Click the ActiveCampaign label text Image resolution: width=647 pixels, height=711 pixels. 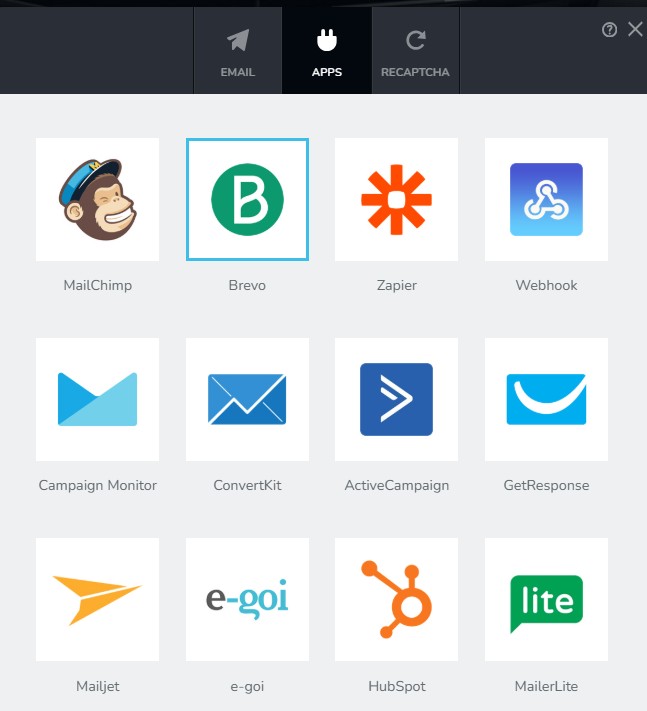click(396, 486)
